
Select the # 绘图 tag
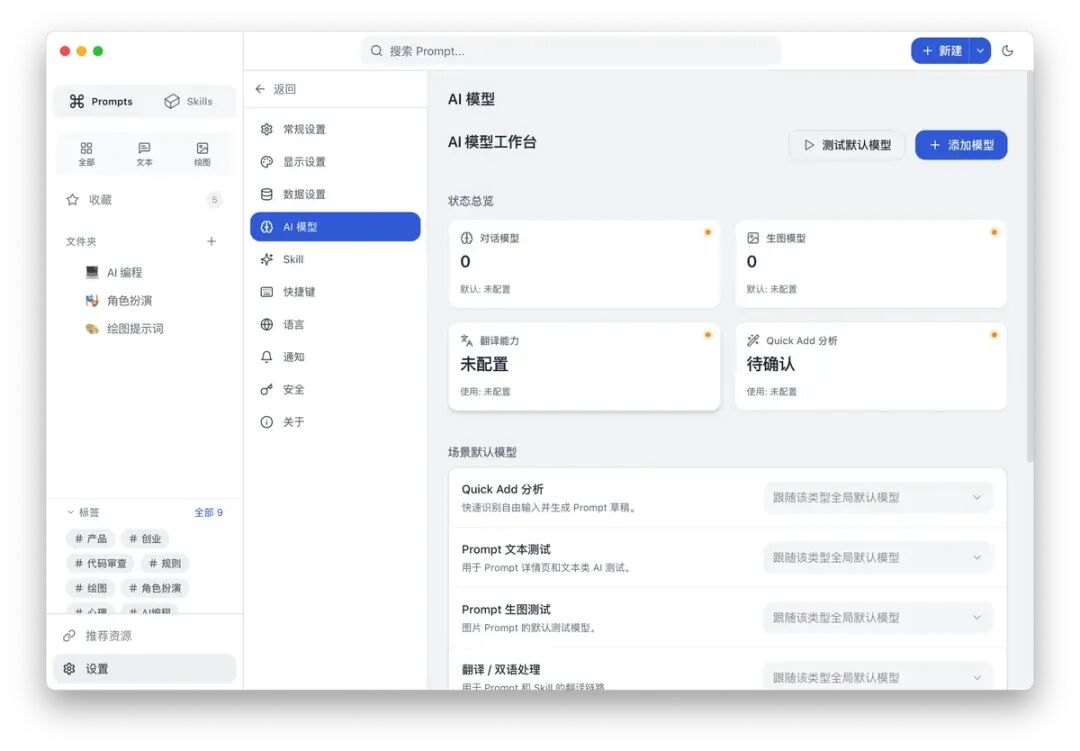tap(91, 588)
